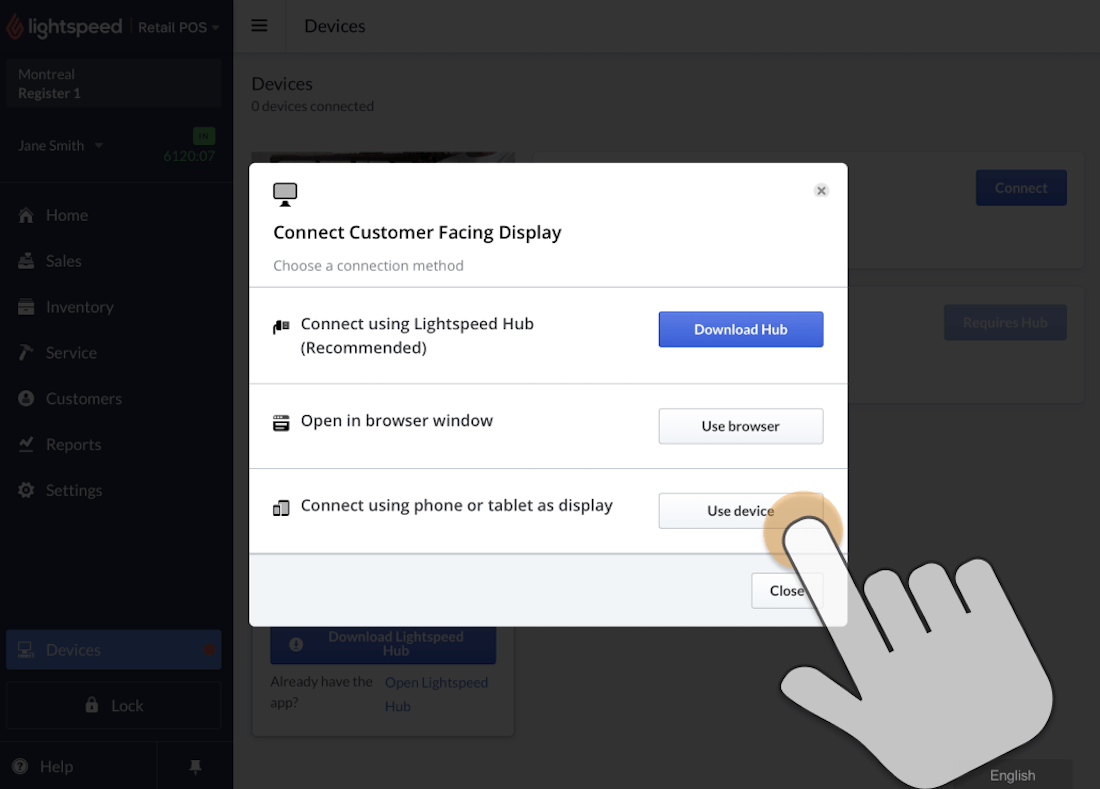Open the Inventory menu item
Viewport: 1100px width, 789px height.
pyautogui.click(x=79, y=307)
